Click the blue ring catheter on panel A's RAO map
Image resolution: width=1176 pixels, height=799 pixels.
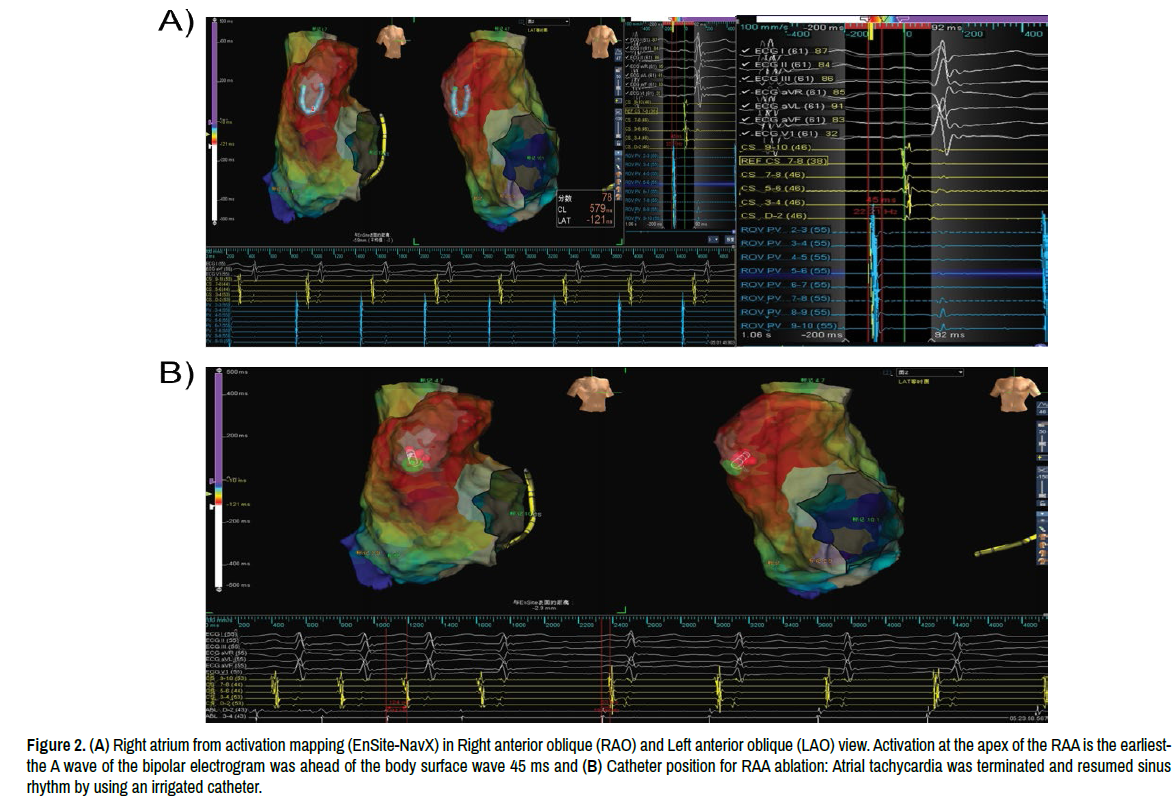[311, 96]
